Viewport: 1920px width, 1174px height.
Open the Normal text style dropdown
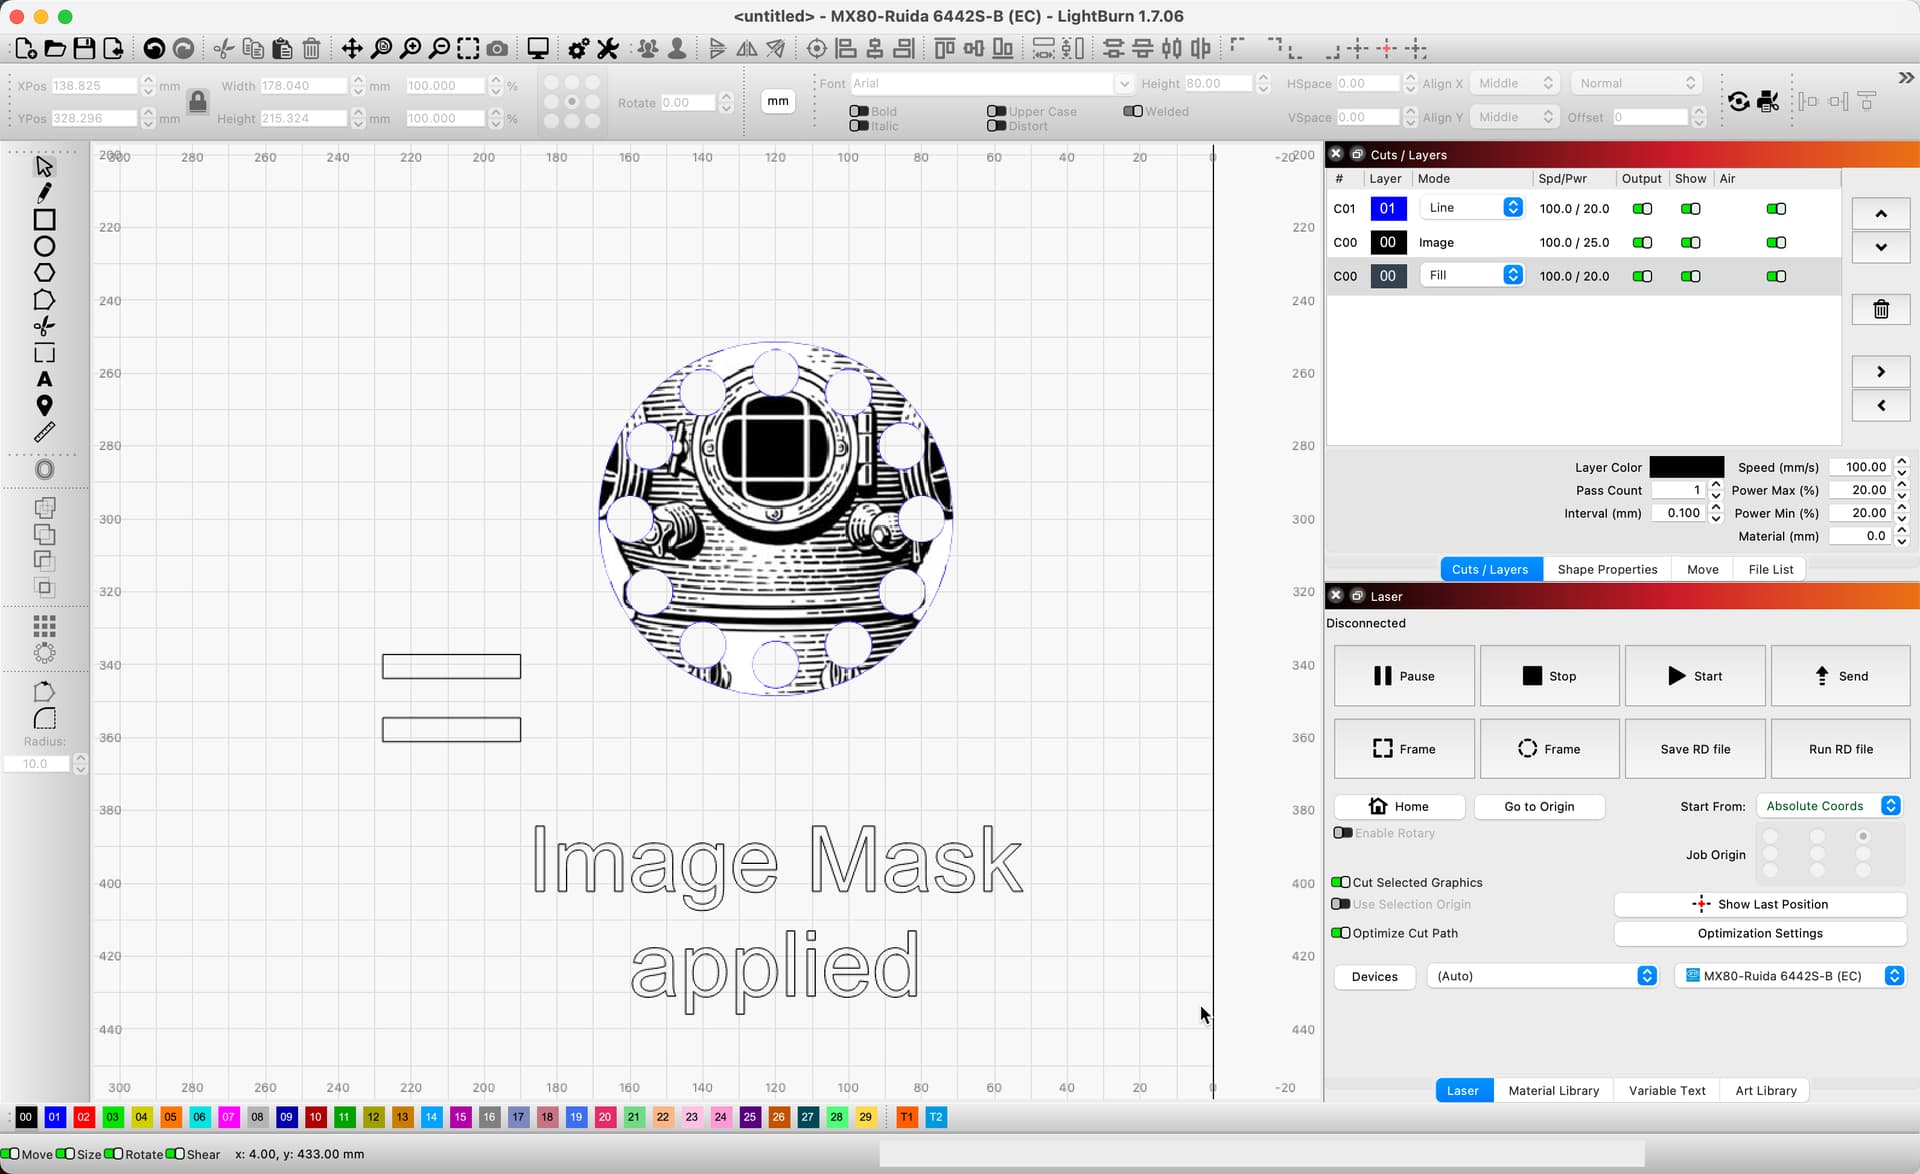coord(1636,83)
